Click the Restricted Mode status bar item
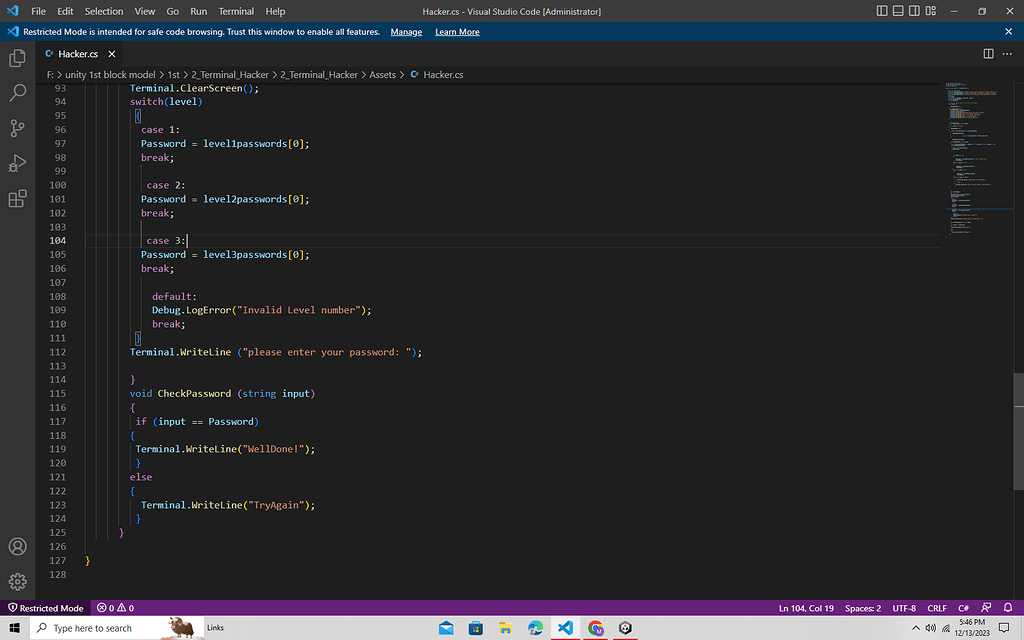Image resolution: width=1024 pixels, height=640 pixels. (45, 608)
